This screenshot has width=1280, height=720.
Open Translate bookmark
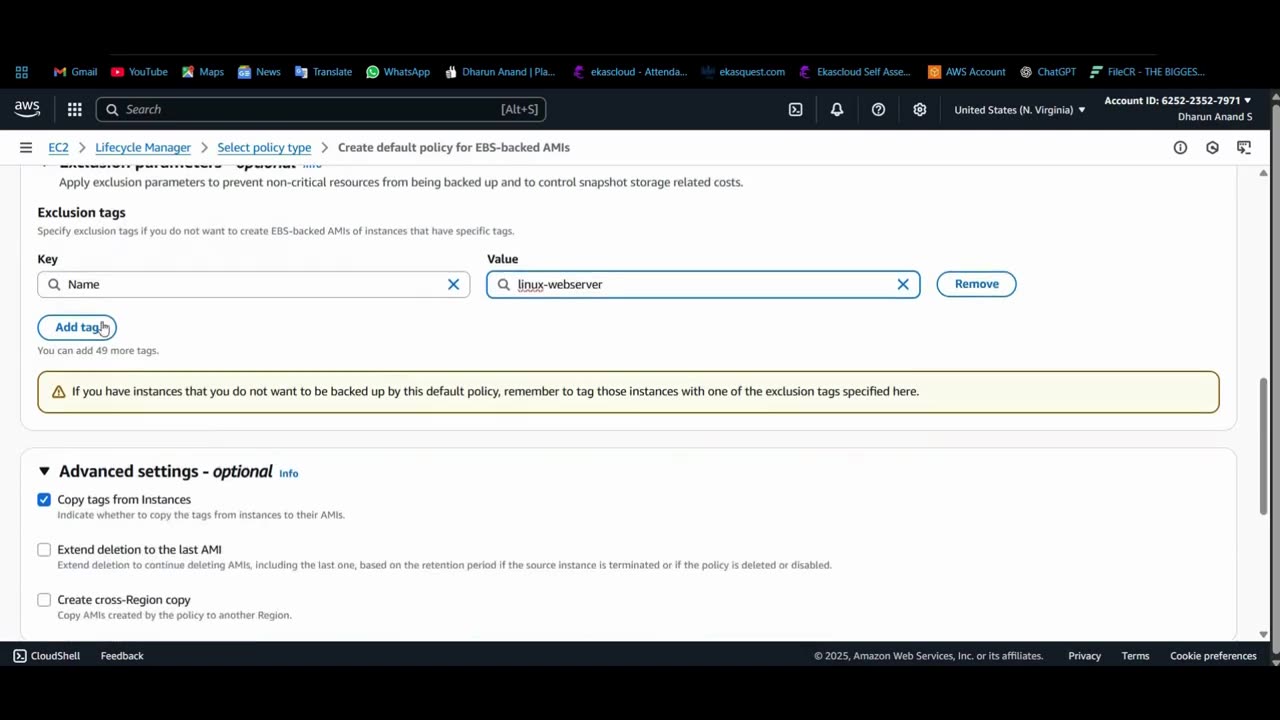point(323,72)
